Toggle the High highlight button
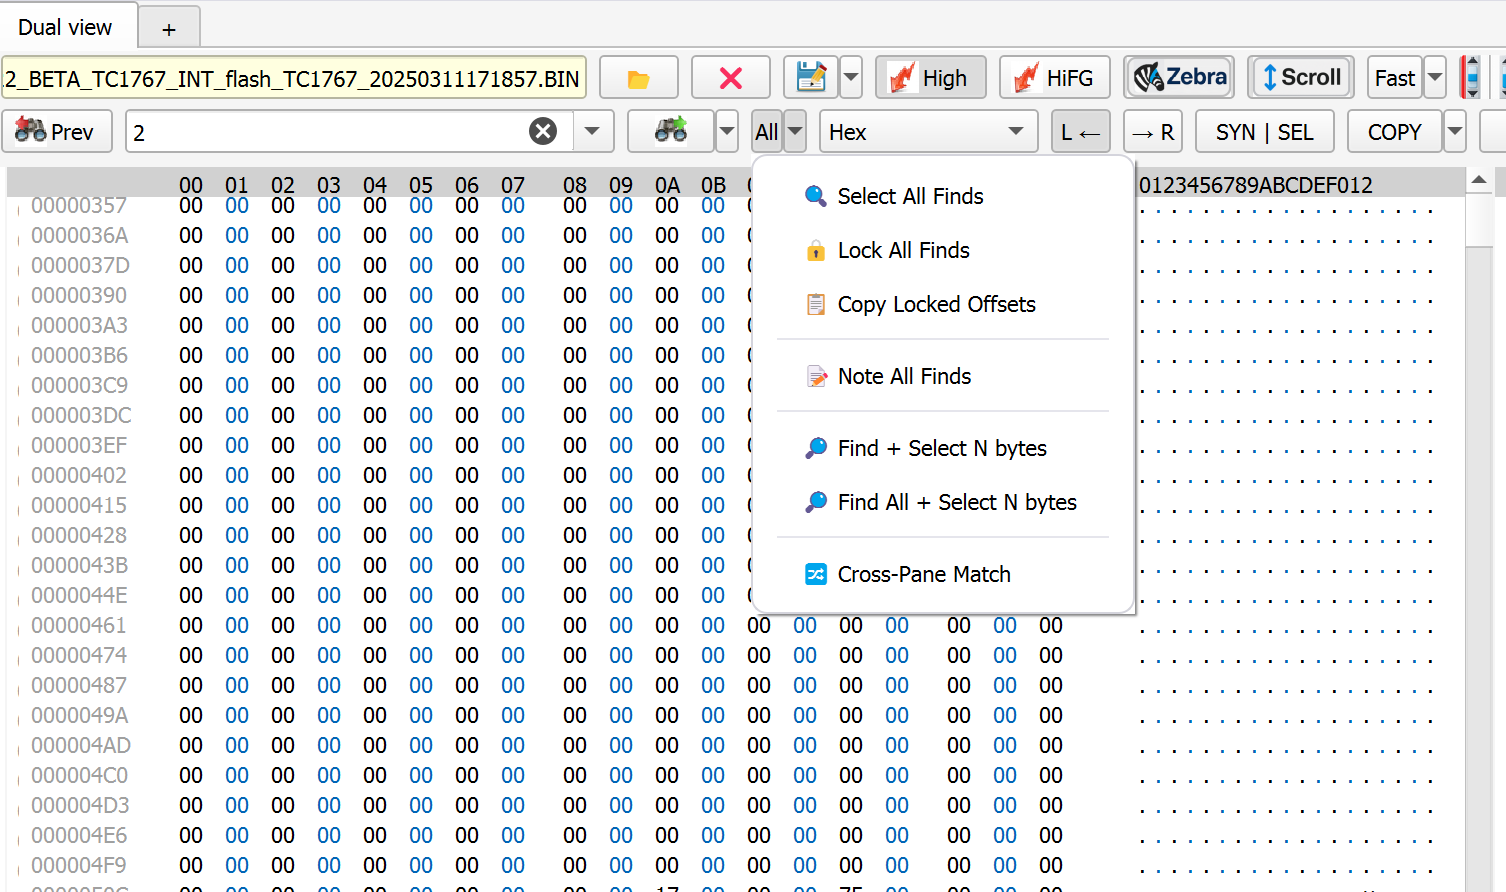Screen dimensions: 1506x892 930,78
